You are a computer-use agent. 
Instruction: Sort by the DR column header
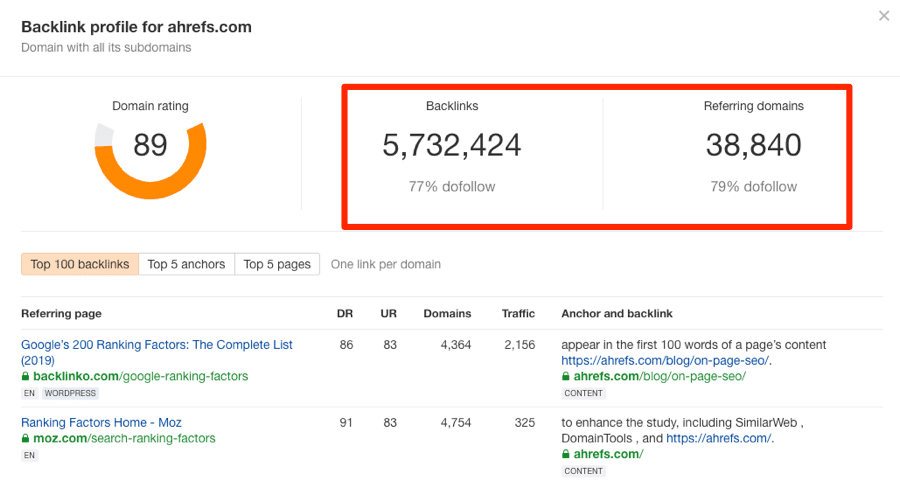(x=345, y=314)
